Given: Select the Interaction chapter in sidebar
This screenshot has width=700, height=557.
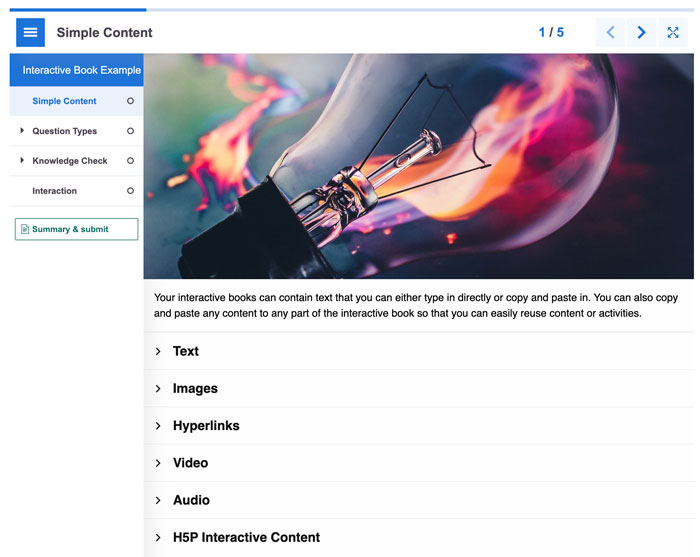Looking at the screenshot, I should pyautogui.click(x=55, y=191).
